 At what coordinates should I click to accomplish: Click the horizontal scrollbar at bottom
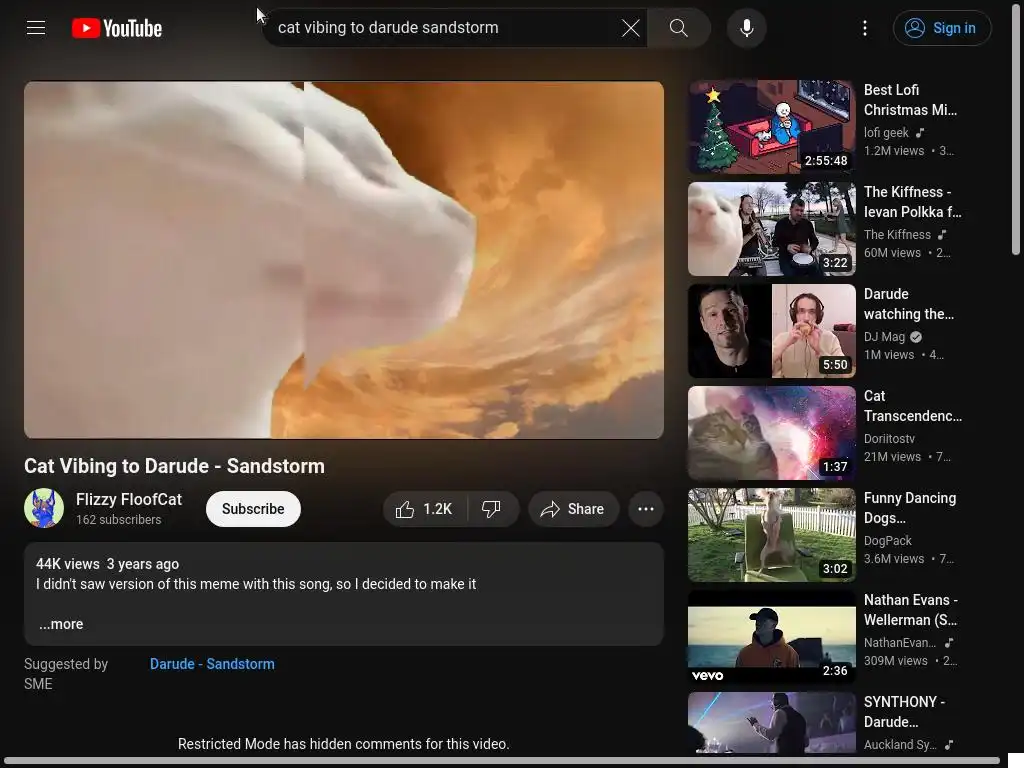pyautogui.click(x=502, y=761)
